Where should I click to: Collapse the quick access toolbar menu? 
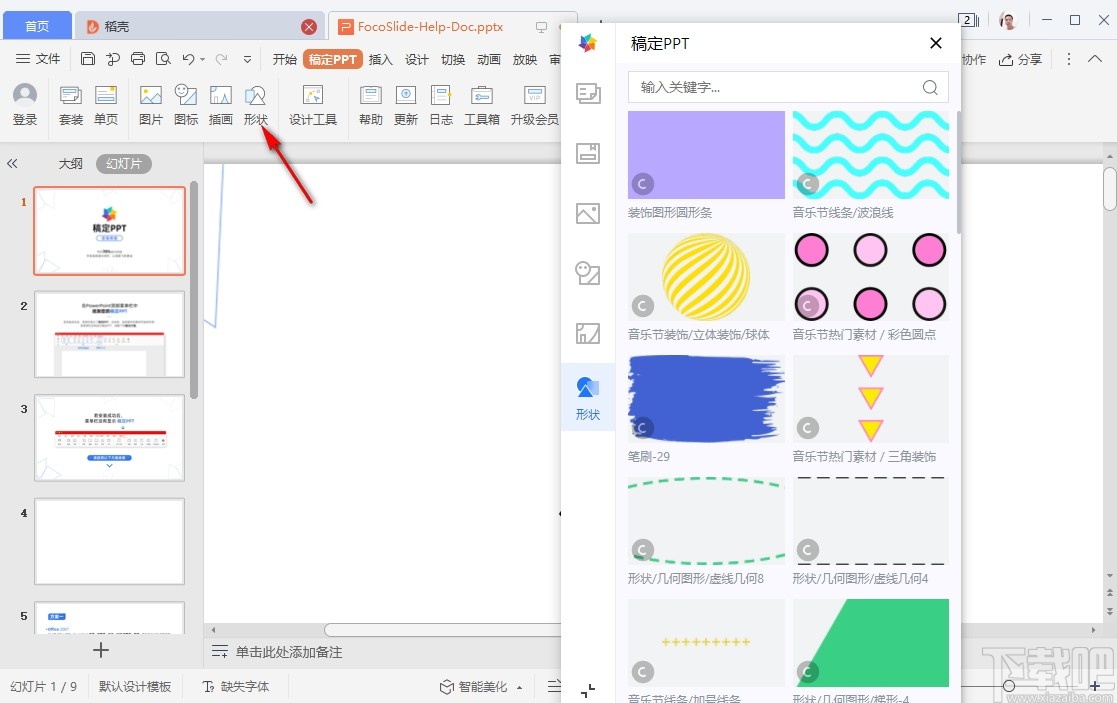click(x=245, y=59)
